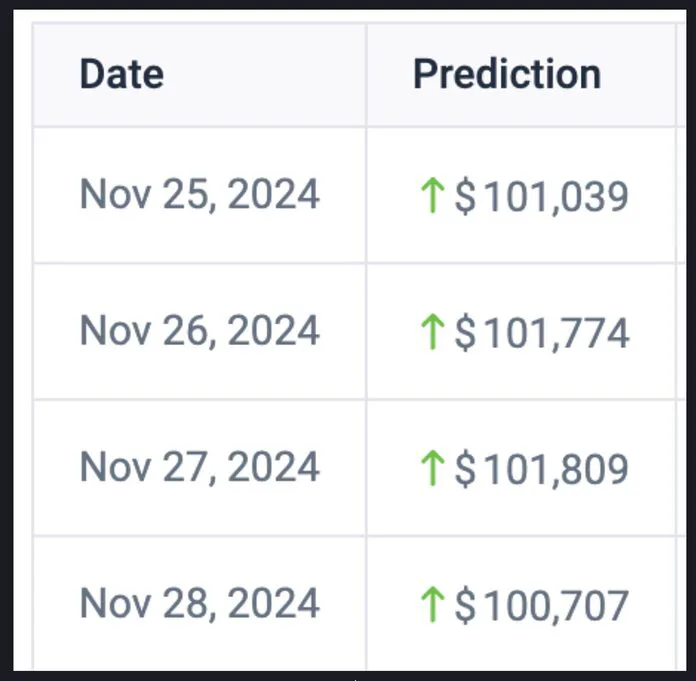Click the word Nov in the Nov 28 row
696x681 pixels.
(x=115, y=603)
